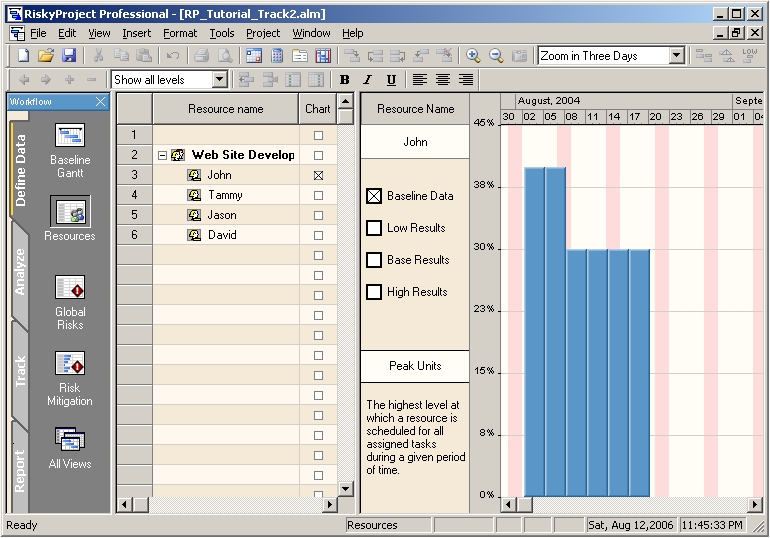
Task: Check the Chart box for Jason
Action: click(318, 215)
